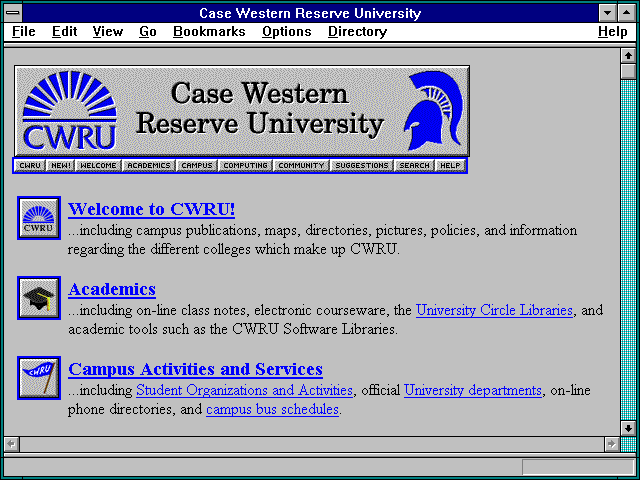Open the Directory menu
Screen dimensions: 640x480
pos(357,32)
